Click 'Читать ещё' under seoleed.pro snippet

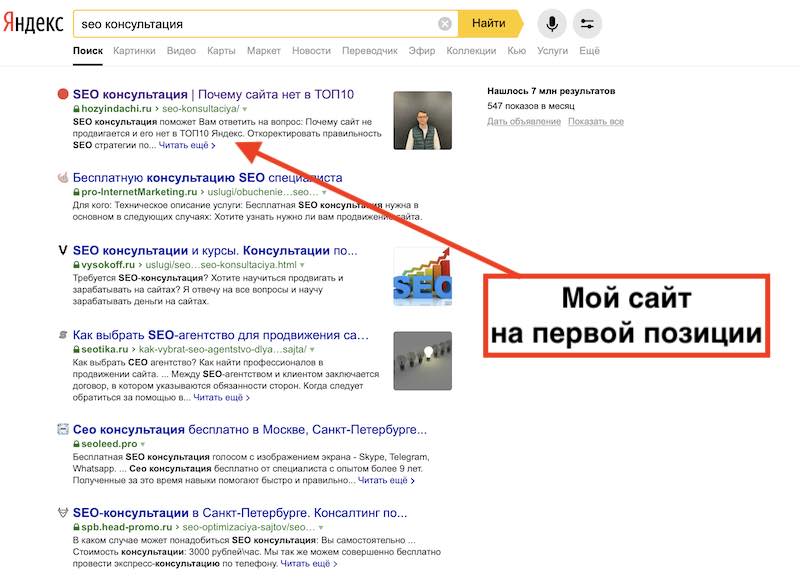[x=386, y=480]
